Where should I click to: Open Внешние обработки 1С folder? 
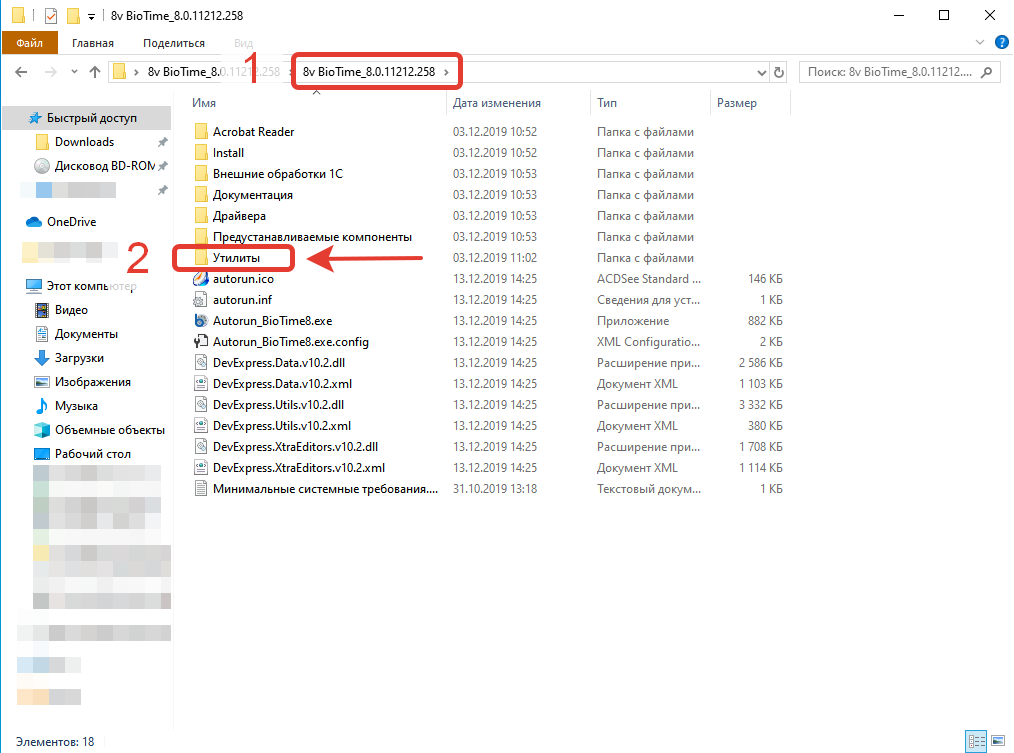click(277, 174)
